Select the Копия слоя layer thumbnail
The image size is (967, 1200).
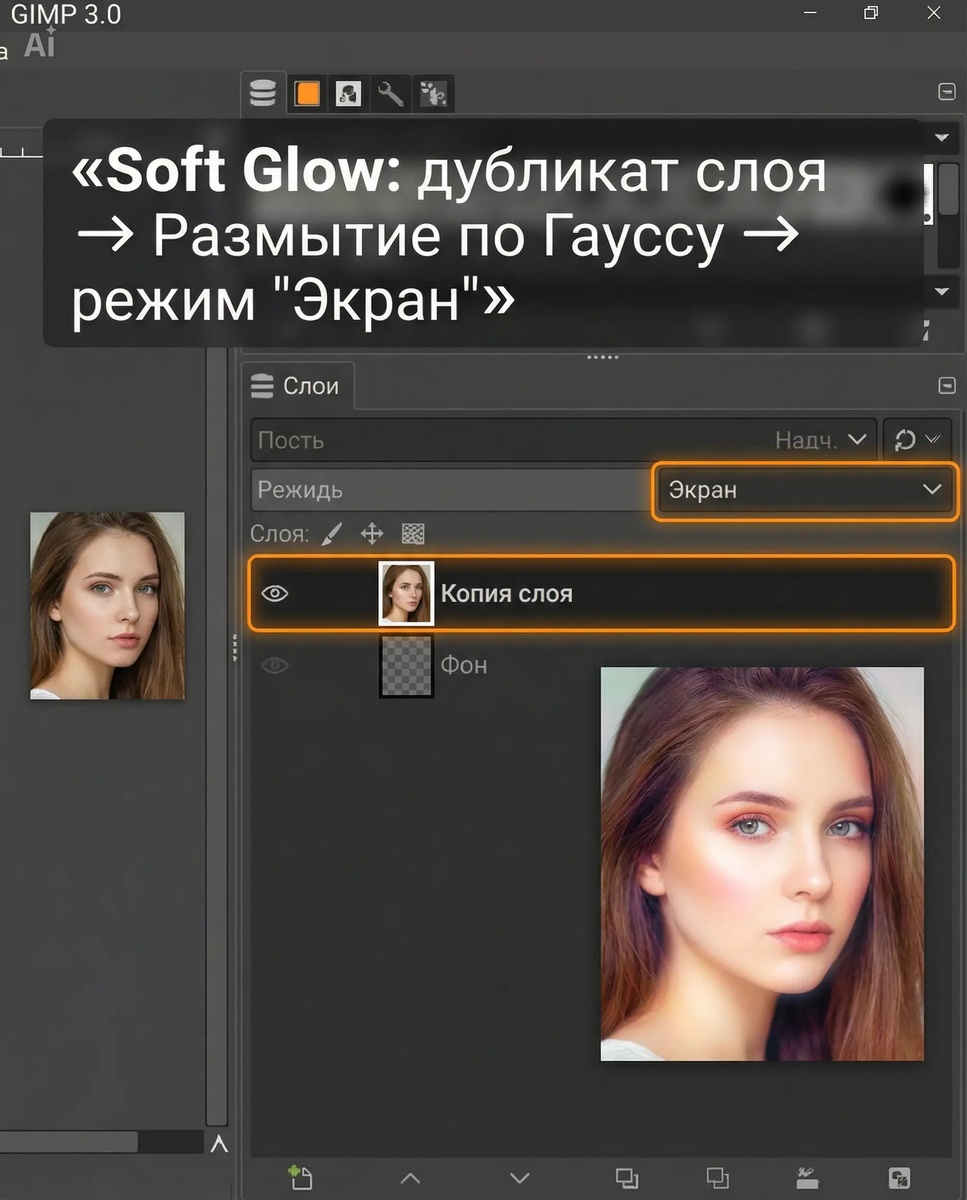(x=406, y=593)
